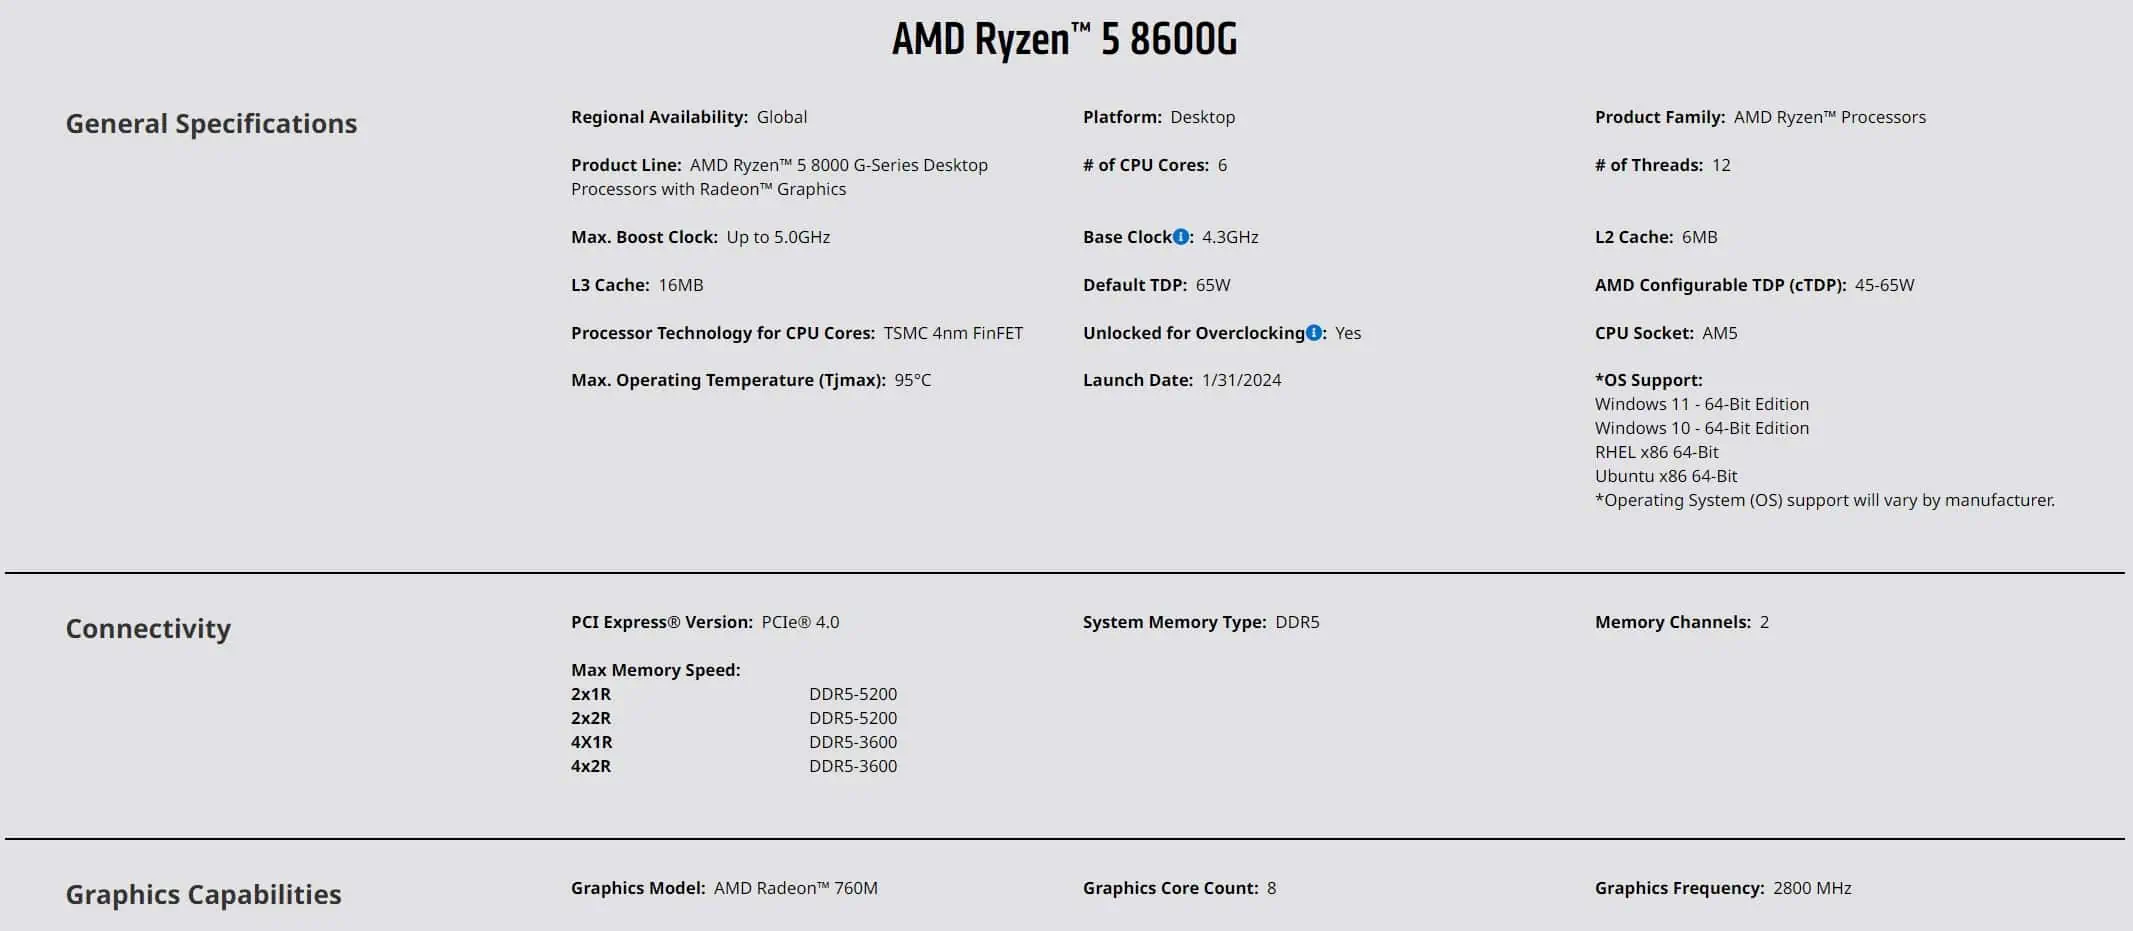Click the PCI Express Version label

(x=661, y=623)
